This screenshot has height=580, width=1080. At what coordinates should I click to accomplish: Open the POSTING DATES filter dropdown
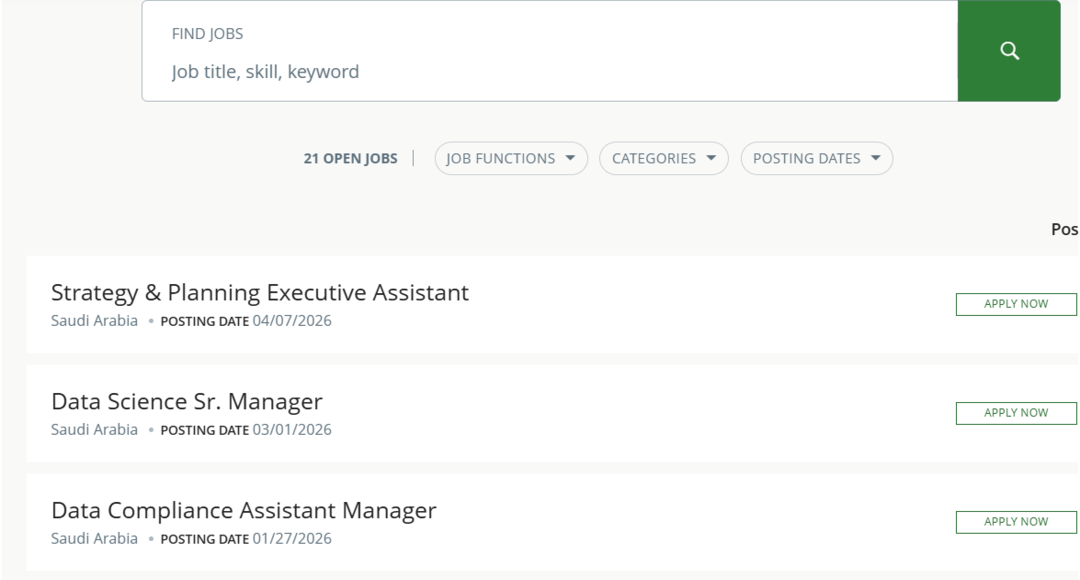[x=816, y=158]
